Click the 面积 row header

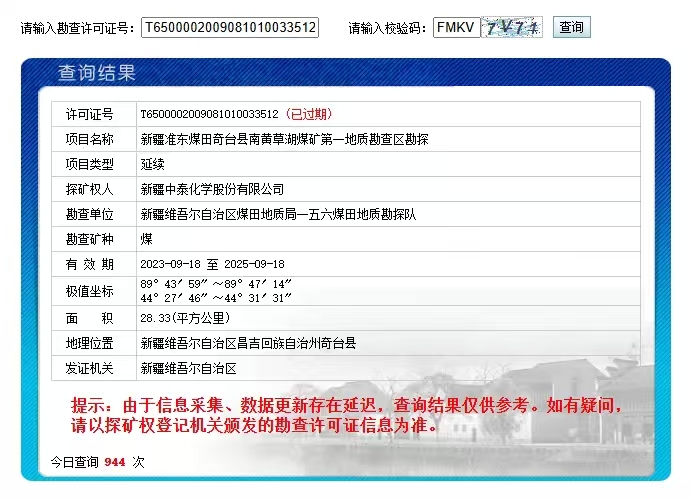[89, 318]
